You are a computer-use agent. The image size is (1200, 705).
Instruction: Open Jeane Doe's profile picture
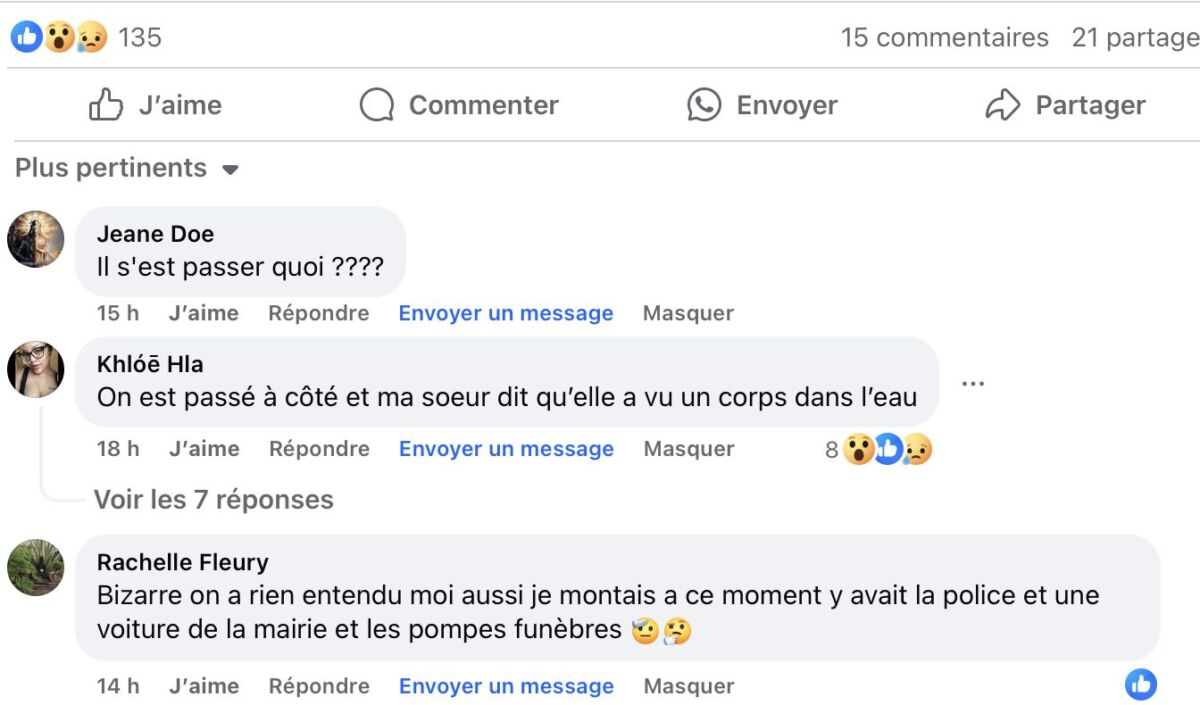pyautogui.click(x=36, y=239)
